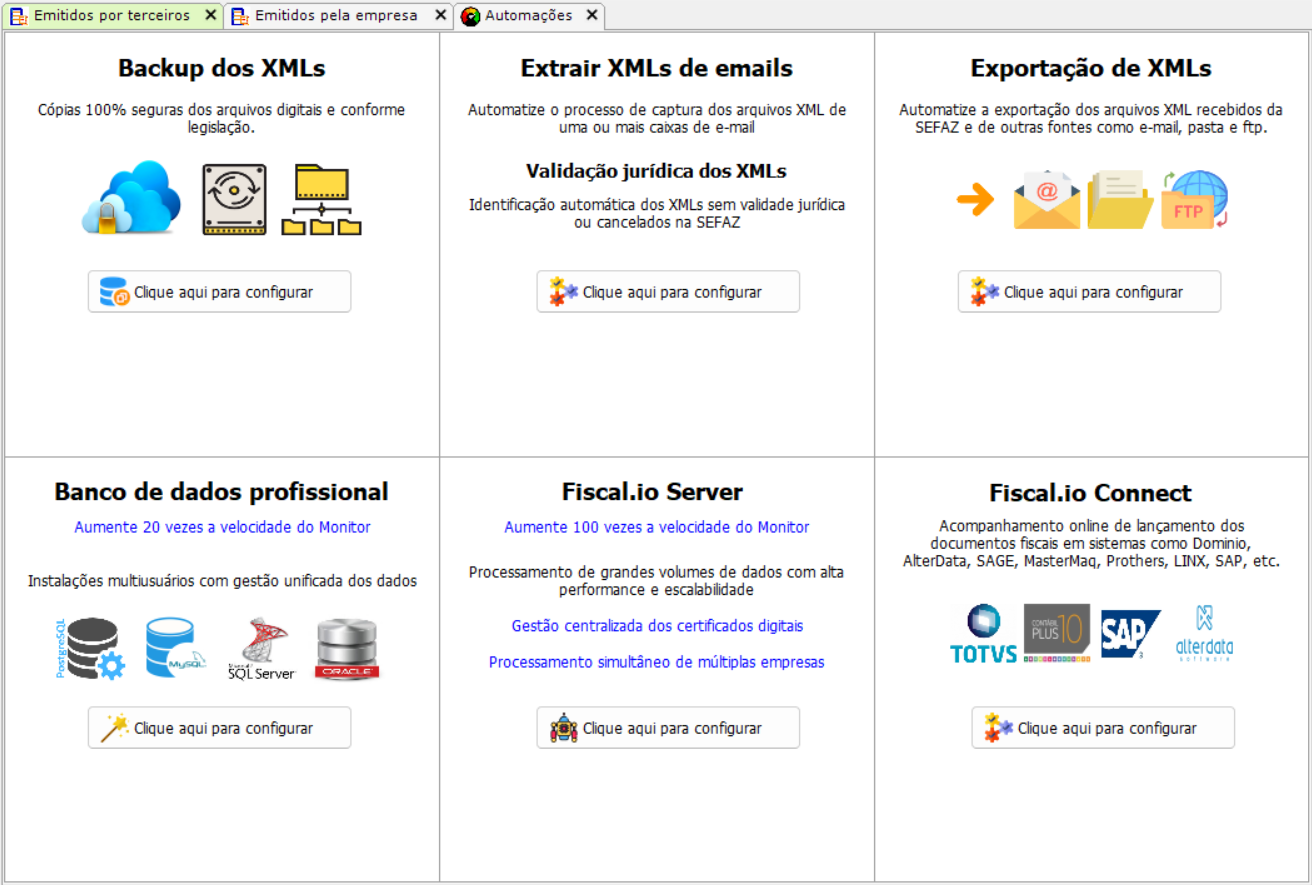The image size is (1312, 885).
Task: Click text Automatize o processo de captura
Action: tap(657, 119)
